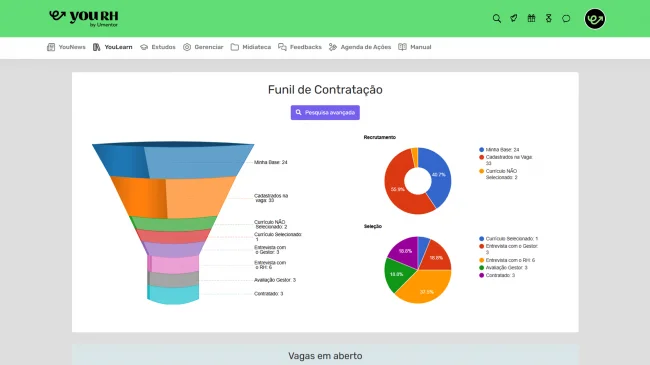The height and width of the screenshot is (365, 650).
Task: Open the user profile avatar
Action: (x=595, y=19)
